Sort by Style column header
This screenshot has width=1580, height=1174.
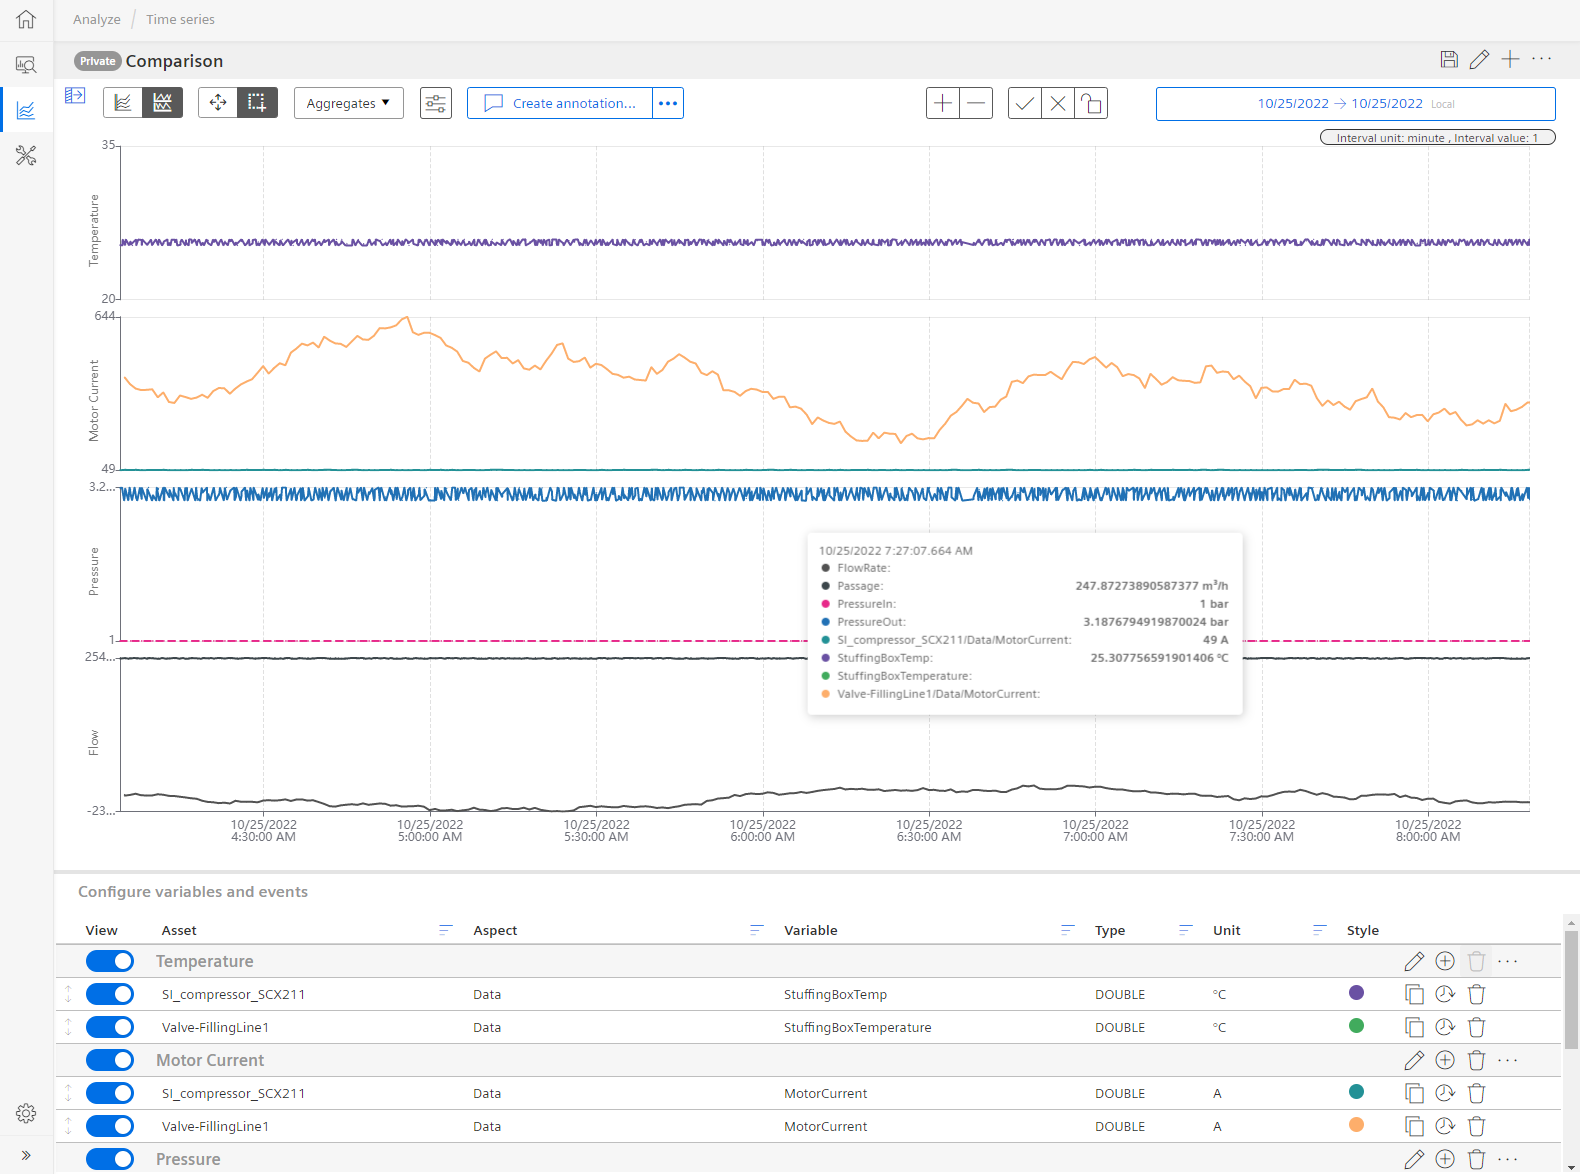[x=1362, y=930]
